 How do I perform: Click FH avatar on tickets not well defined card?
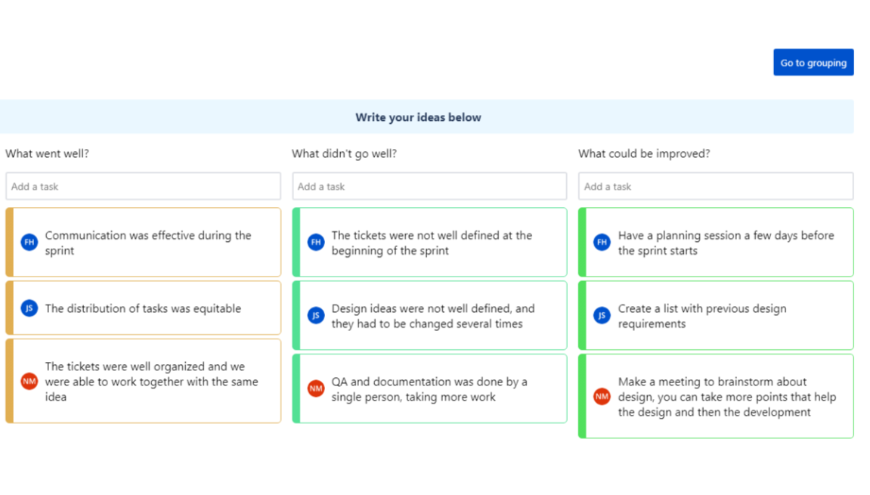point(316,242)
